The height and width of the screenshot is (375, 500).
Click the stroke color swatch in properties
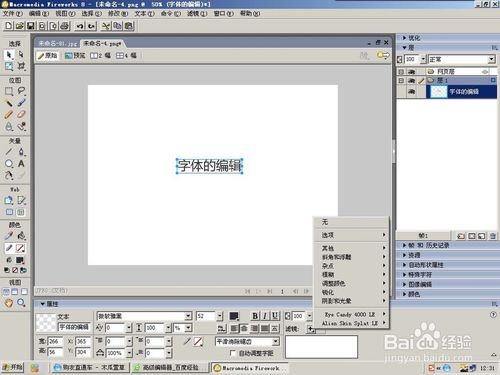(198, 341)
